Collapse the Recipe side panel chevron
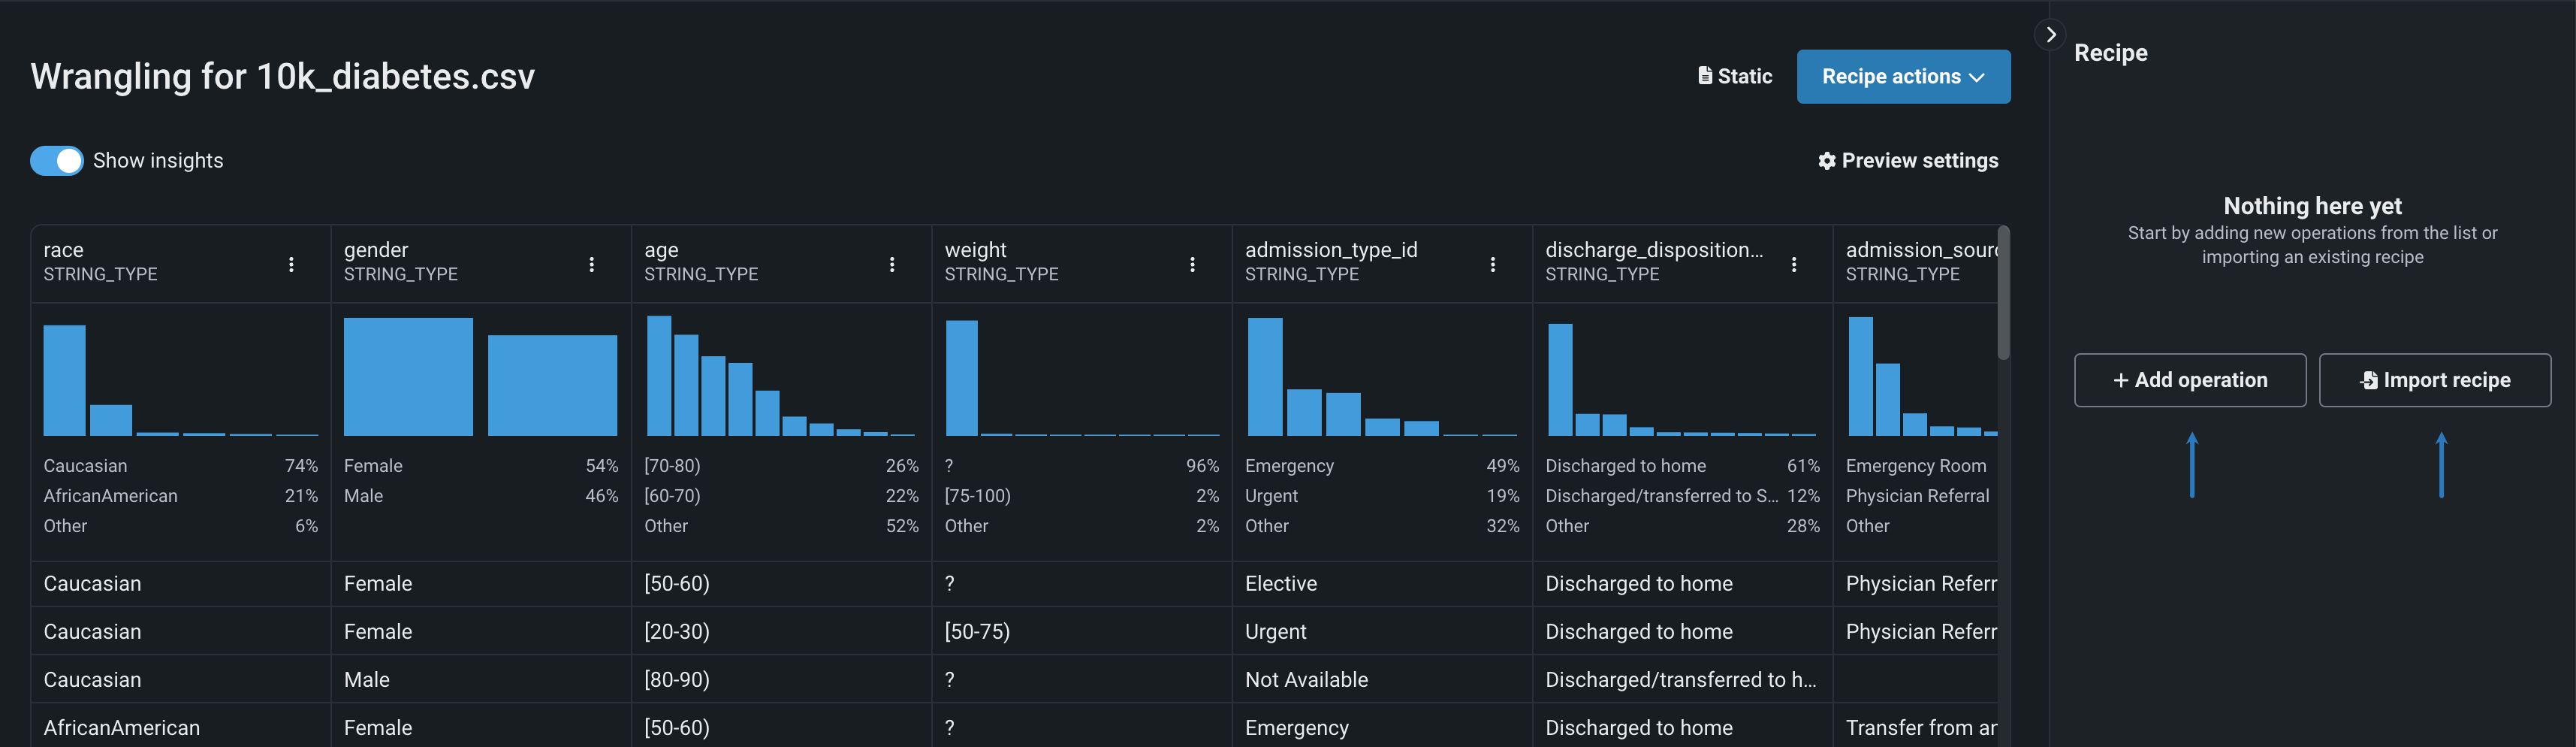 [x=2050, y=35]
